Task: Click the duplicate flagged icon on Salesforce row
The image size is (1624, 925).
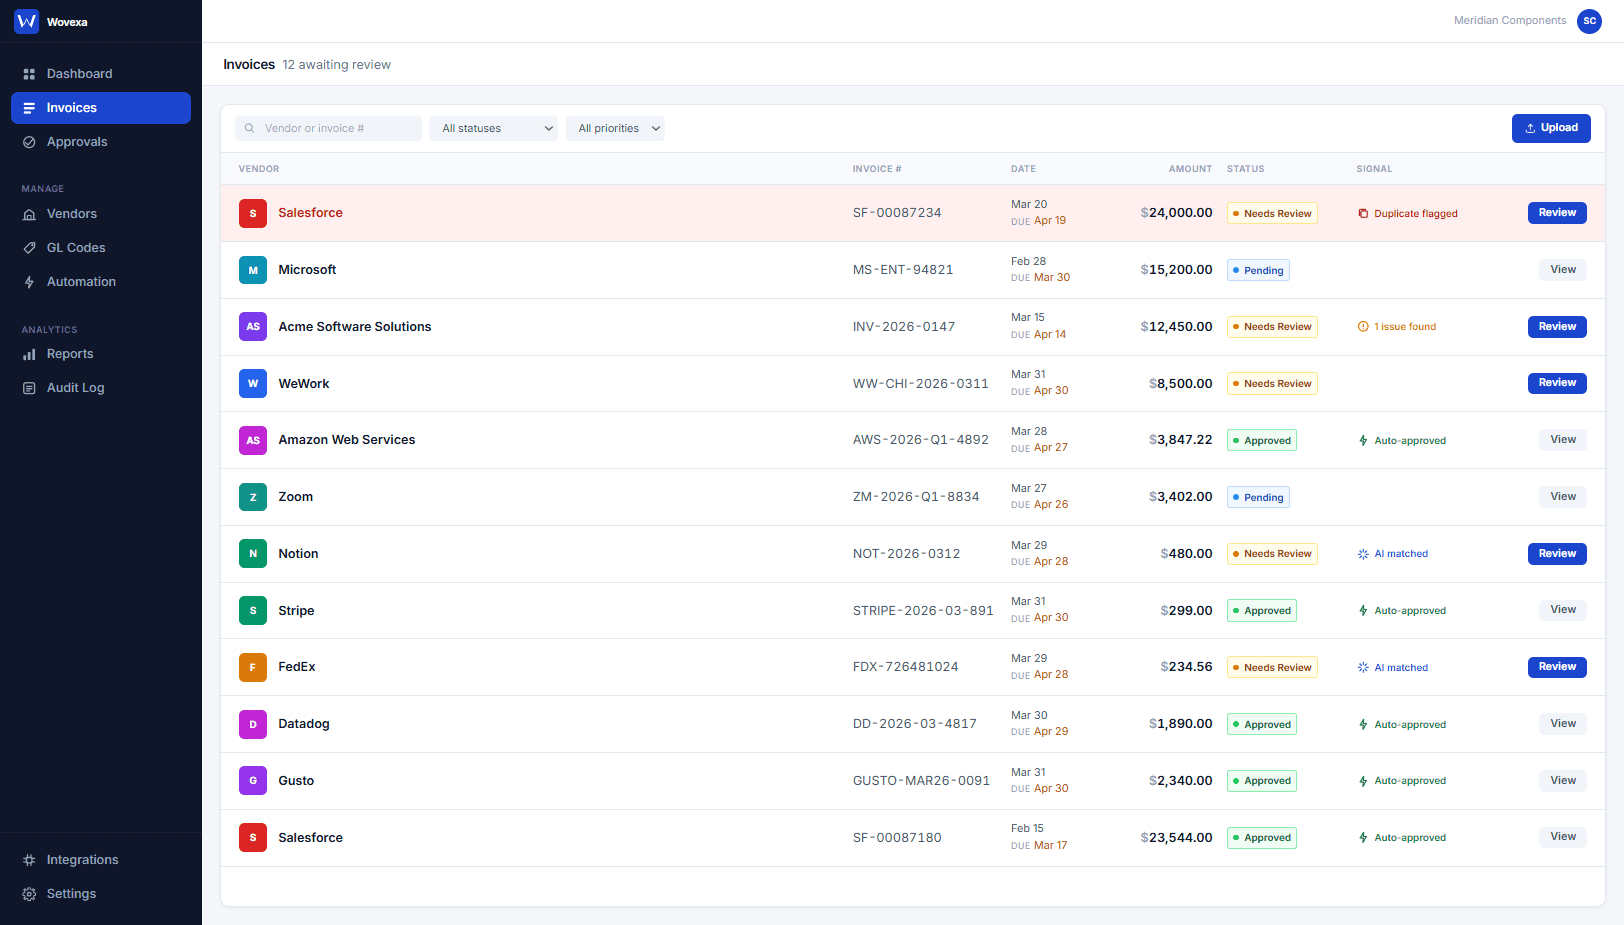Action: [x=1363, y=213]
